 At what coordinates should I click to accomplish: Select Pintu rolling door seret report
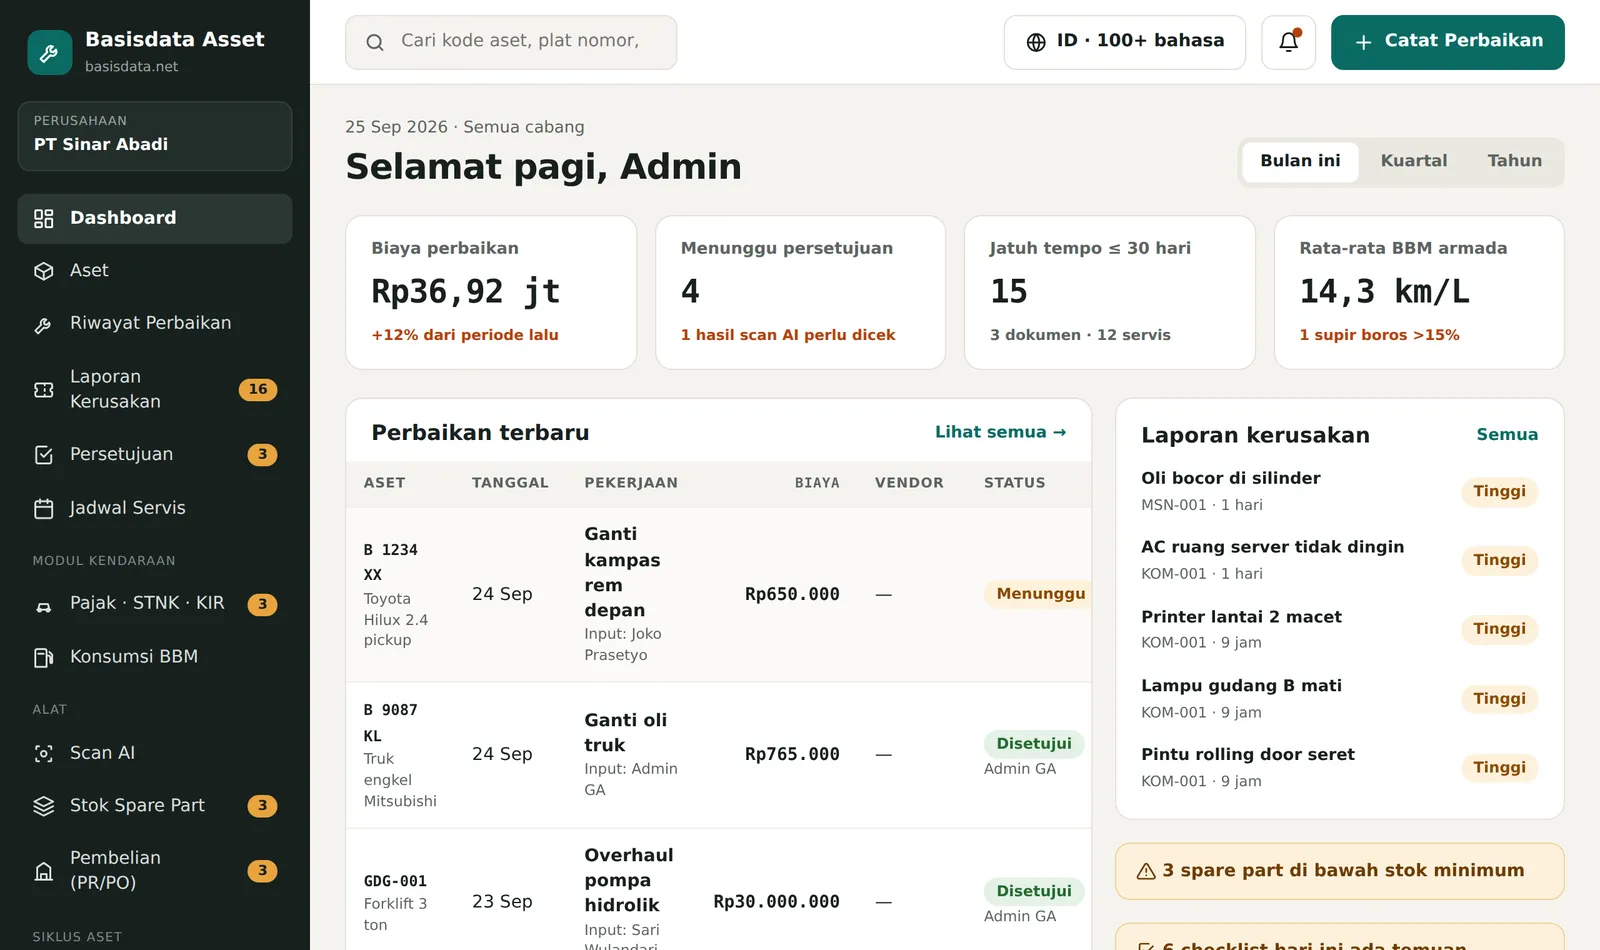pyautogui.click(x=1340, y=767)
